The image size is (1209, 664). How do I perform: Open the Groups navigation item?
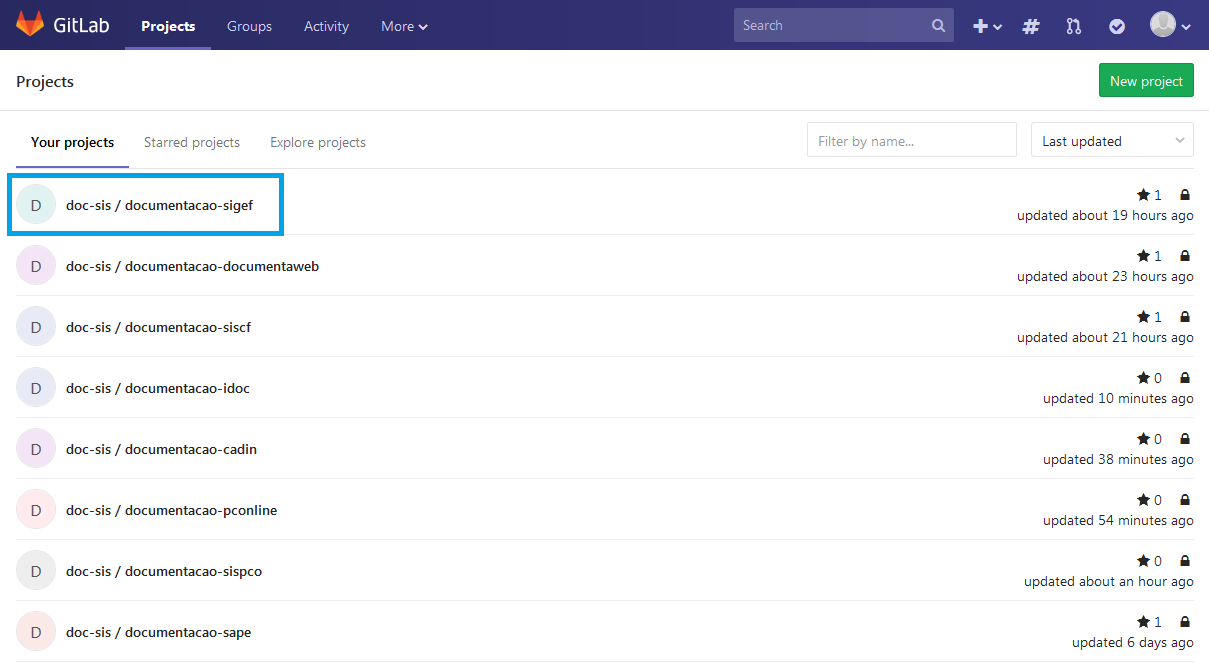click(x=249, y=26)
